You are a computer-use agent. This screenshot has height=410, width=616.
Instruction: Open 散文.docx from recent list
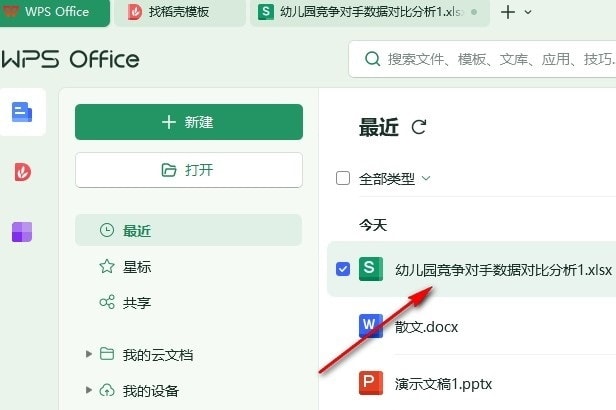[x=426, y=327]
